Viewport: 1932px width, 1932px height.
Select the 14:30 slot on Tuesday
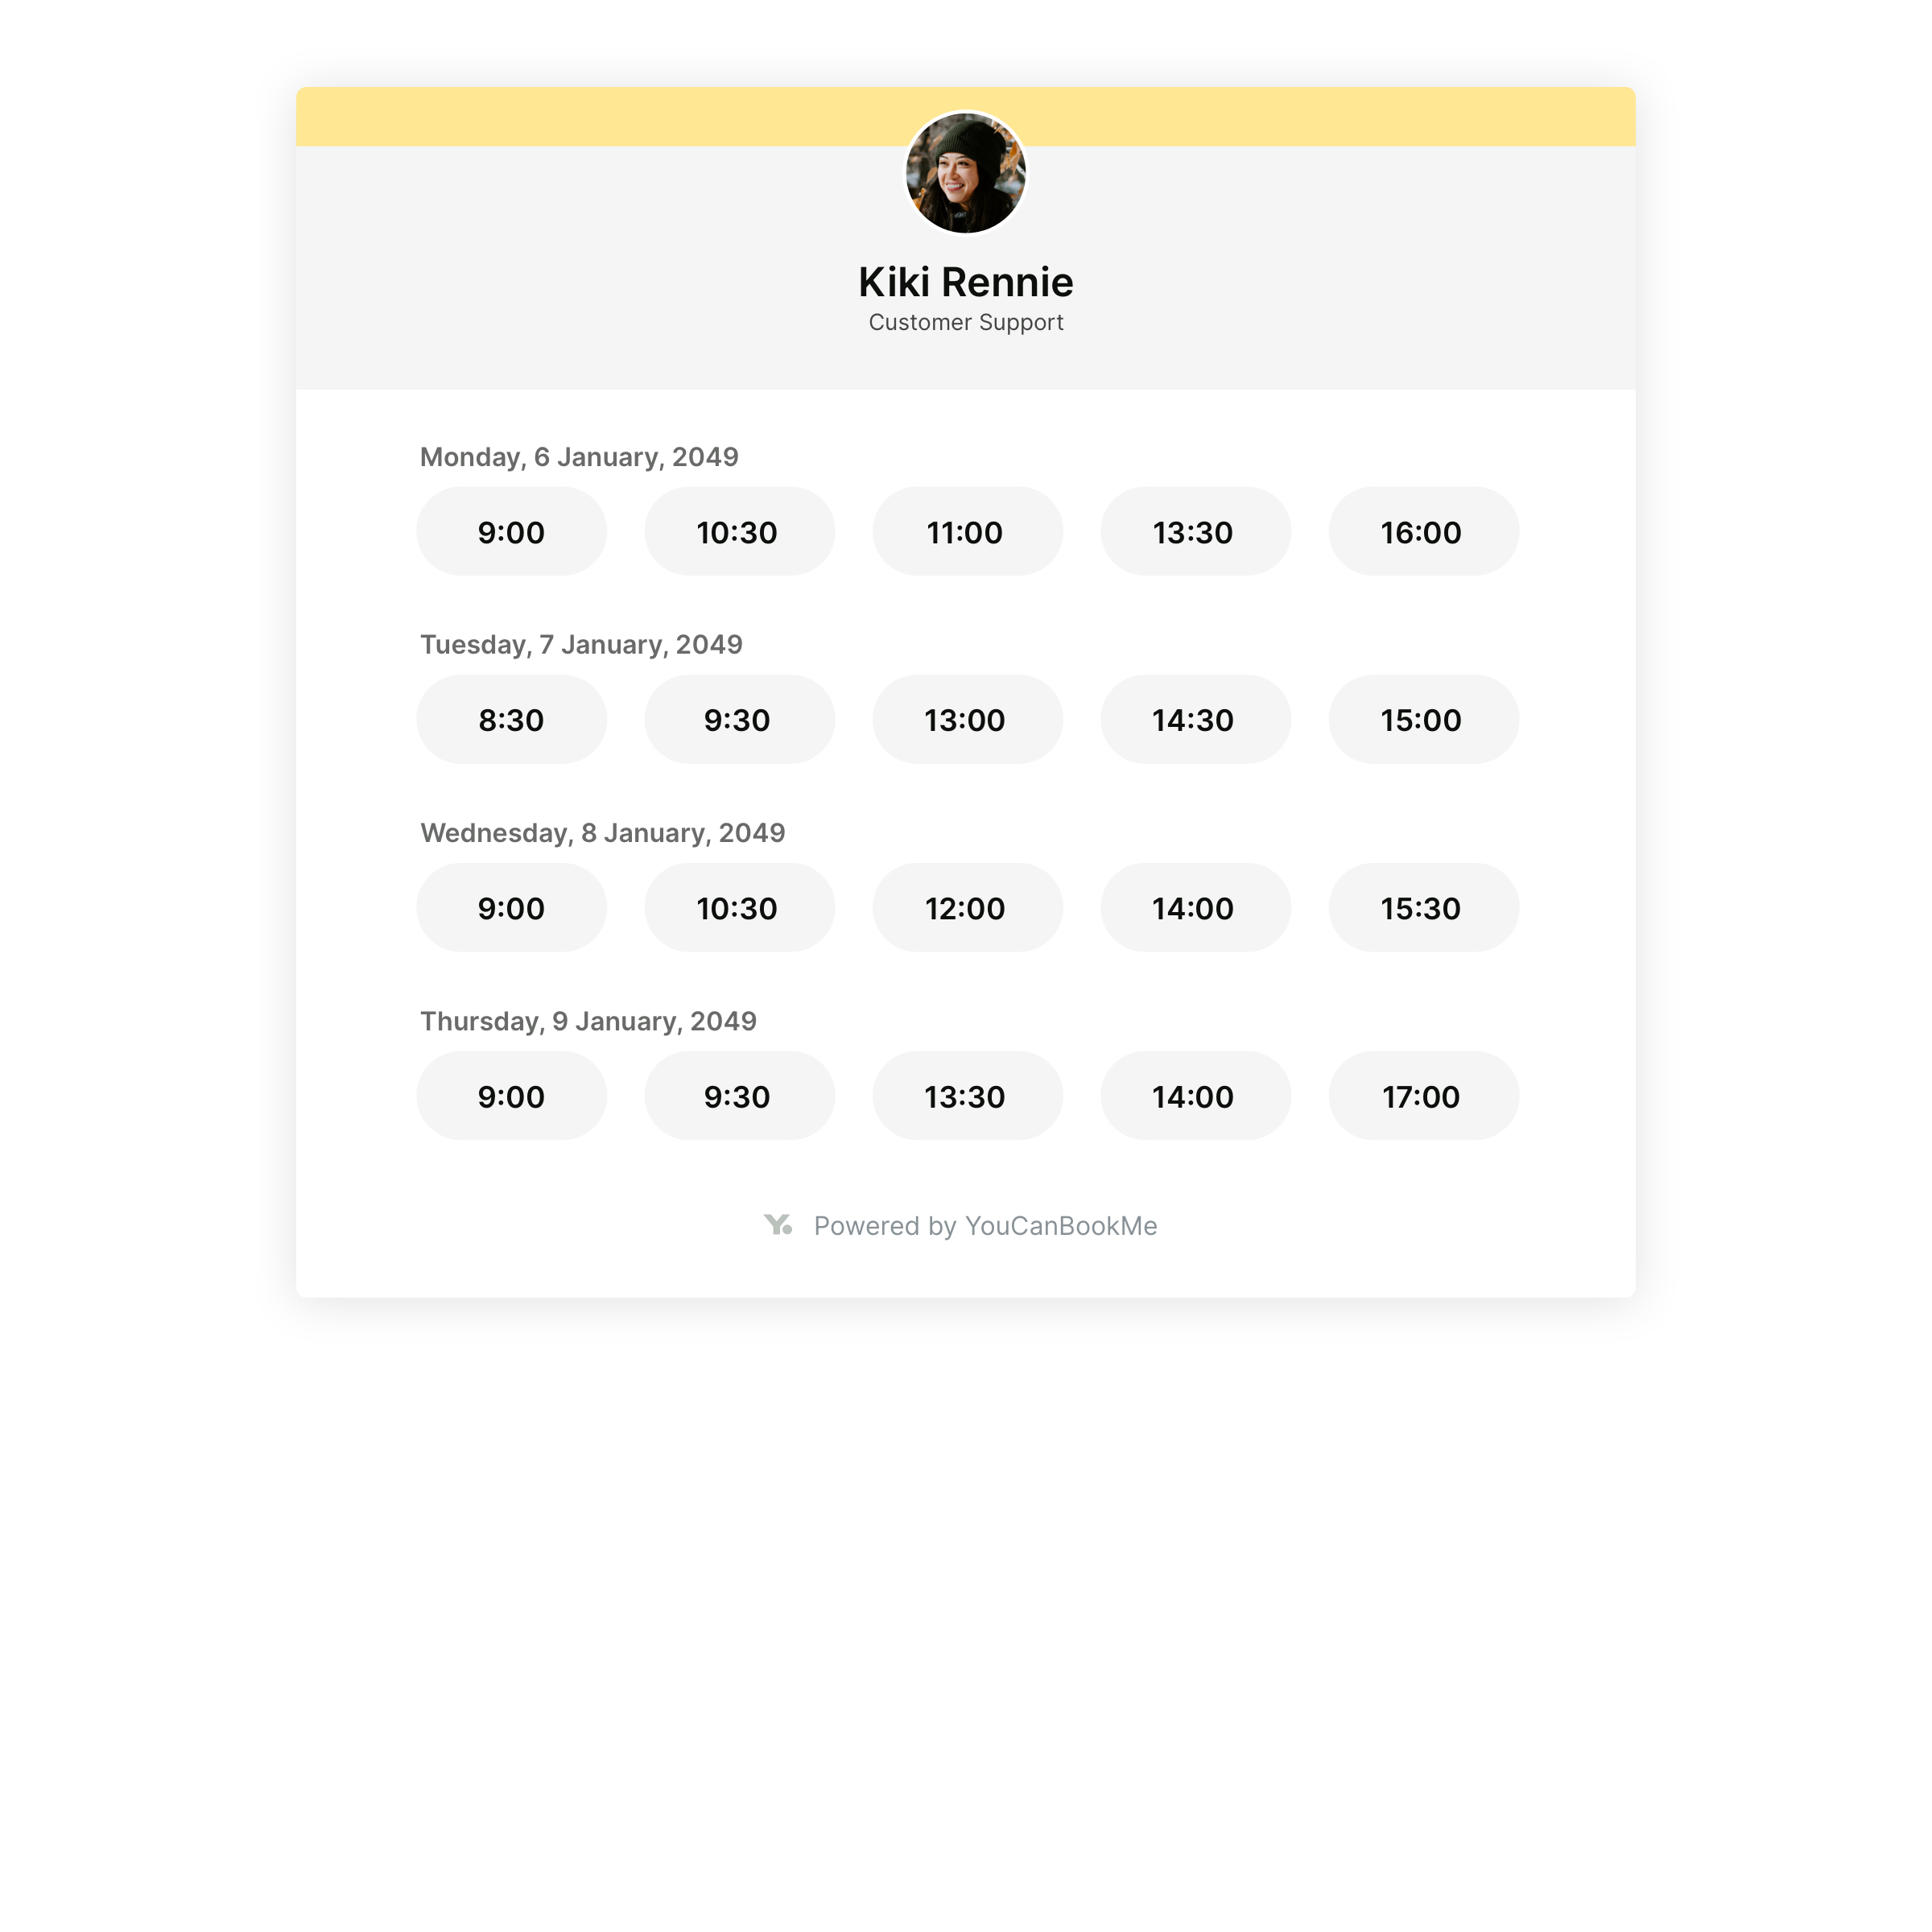(x=1195, y=719)
